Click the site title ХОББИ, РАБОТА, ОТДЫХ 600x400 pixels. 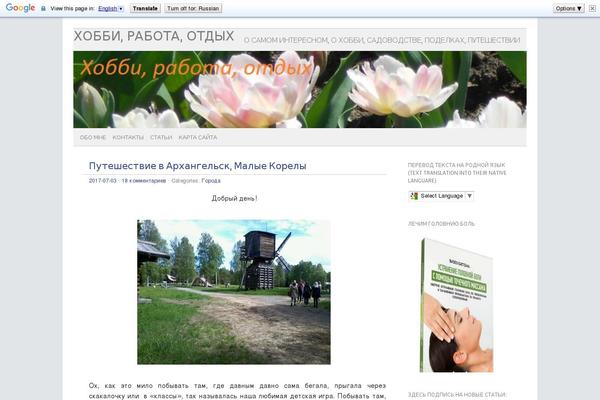154,36
